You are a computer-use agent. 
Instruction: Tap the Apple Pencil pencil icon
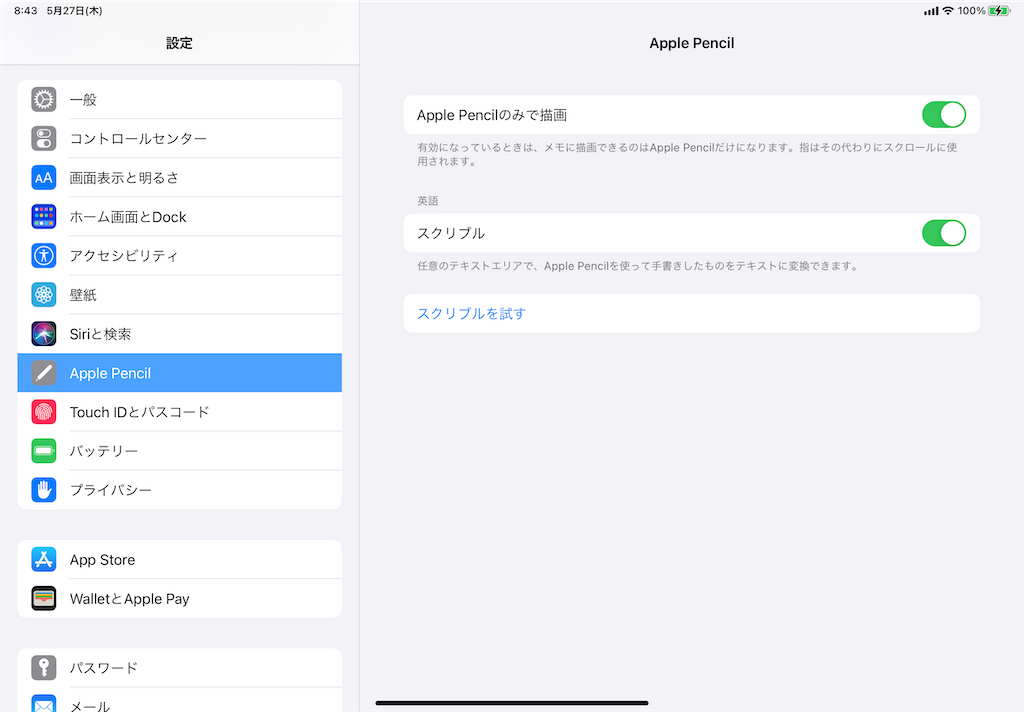[44, 373]
